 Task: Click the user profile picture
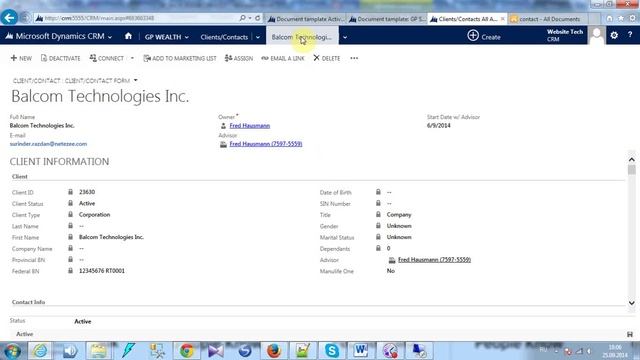coord(597,36)
